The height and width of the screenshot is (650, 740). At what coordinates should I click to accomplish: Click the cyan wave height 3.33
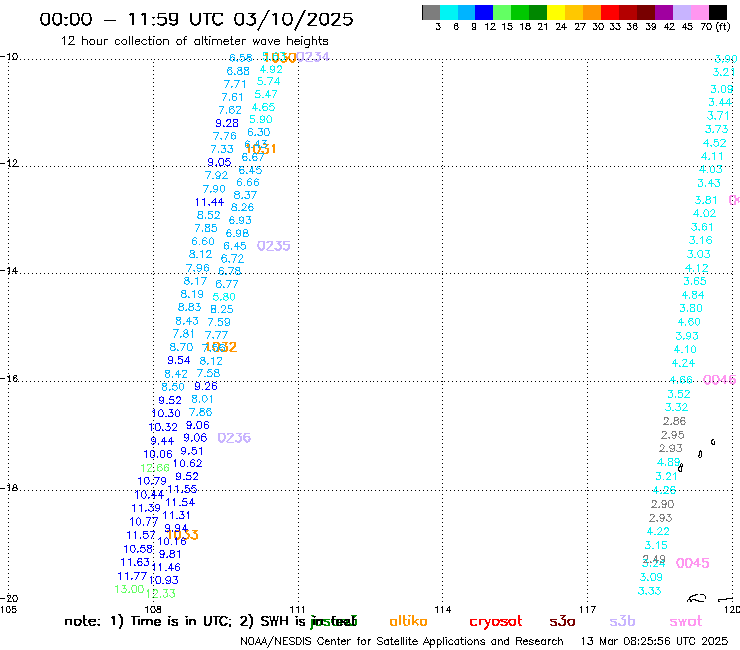pos(649,591)
